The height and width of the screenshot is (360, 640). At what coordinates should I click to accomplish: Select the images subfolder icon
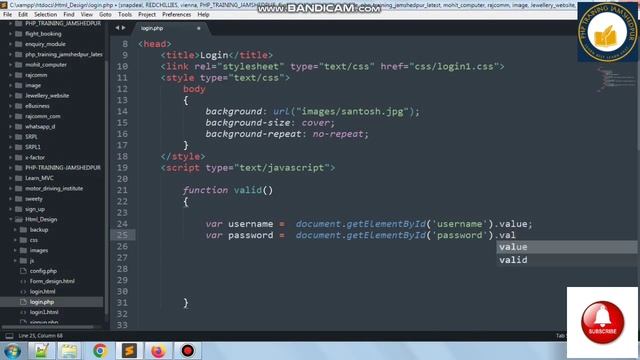pyautogui.click(x=23, y=250)
